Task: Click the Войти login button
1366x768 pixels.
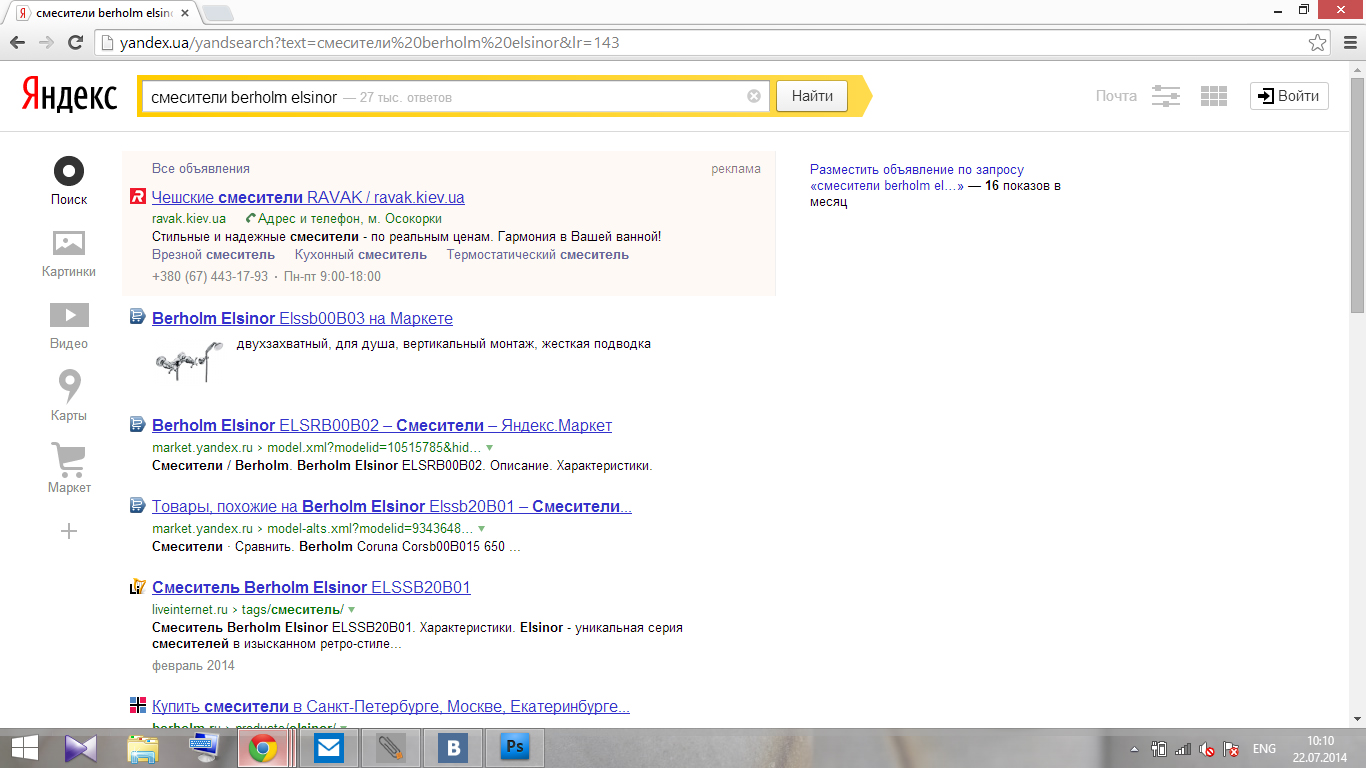Action: tap(1289, 96)
